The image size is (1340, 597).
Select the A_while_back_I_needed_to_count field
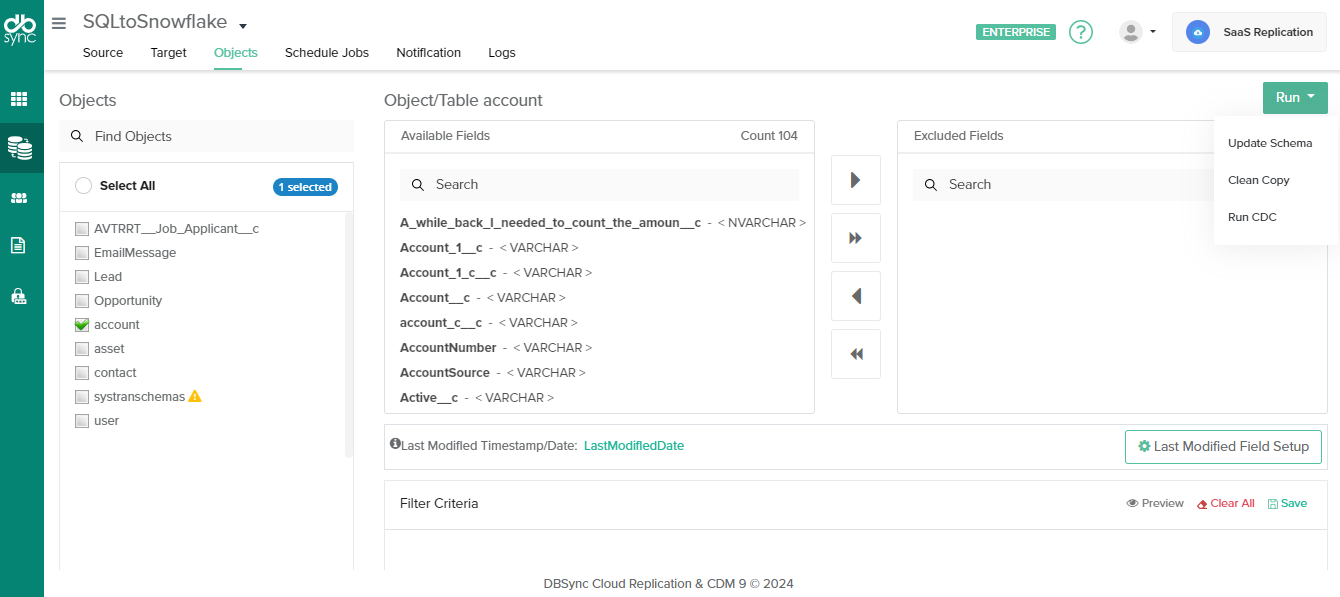pos(603,223)
